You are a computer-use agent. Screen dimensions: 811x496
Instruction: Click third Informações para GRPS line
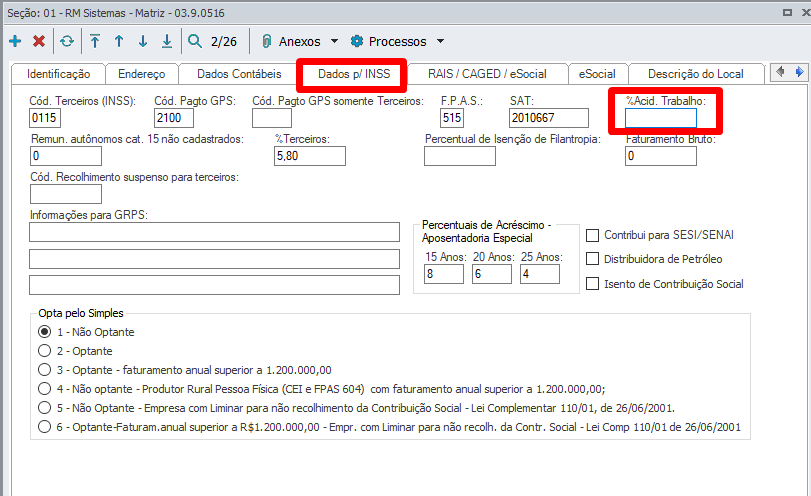[x=214, y=285]
